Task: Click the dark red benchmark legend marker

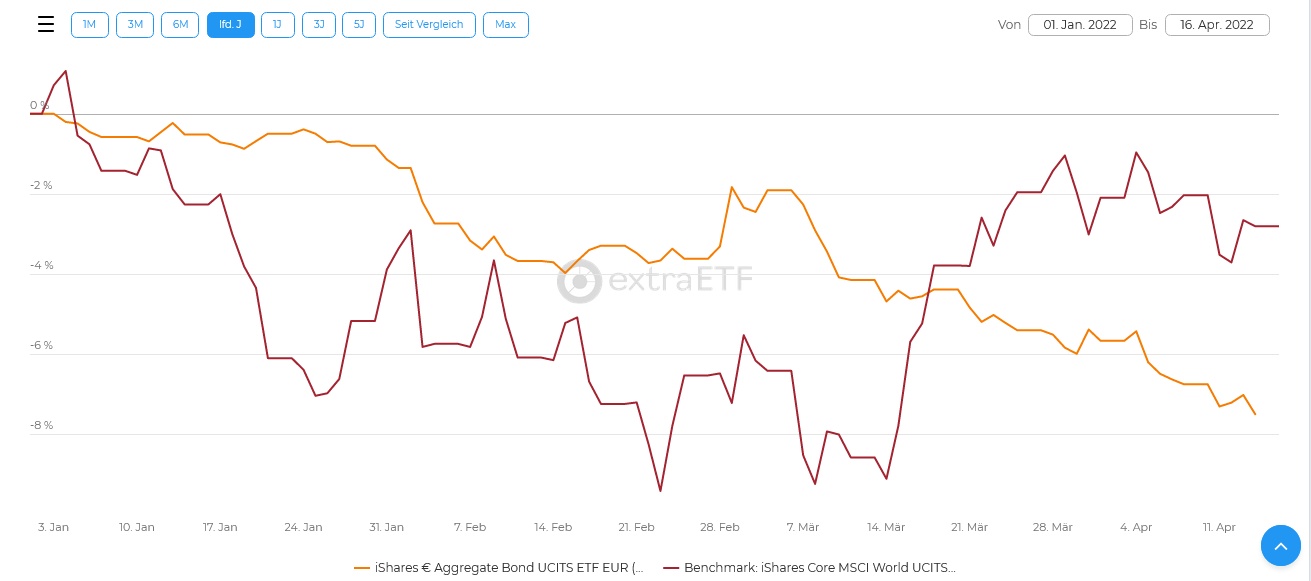Action: pos(671,568)
